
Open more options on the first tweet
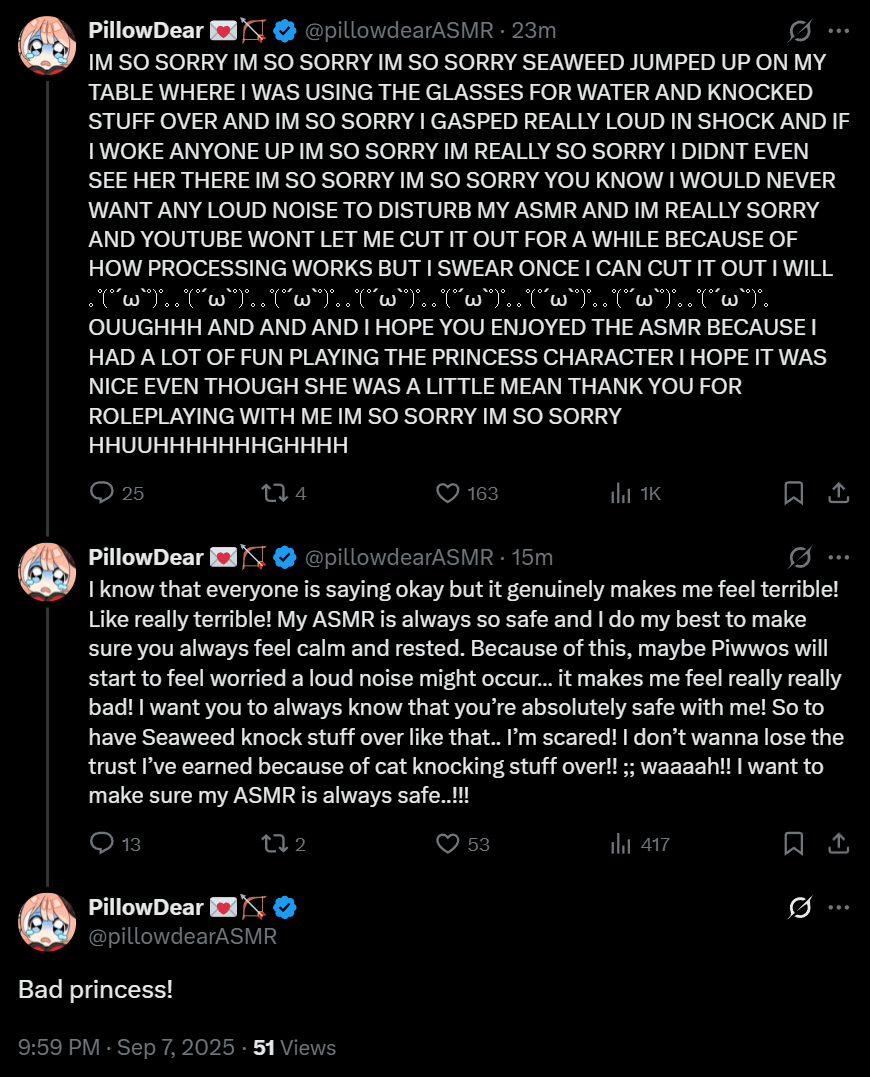839,31
